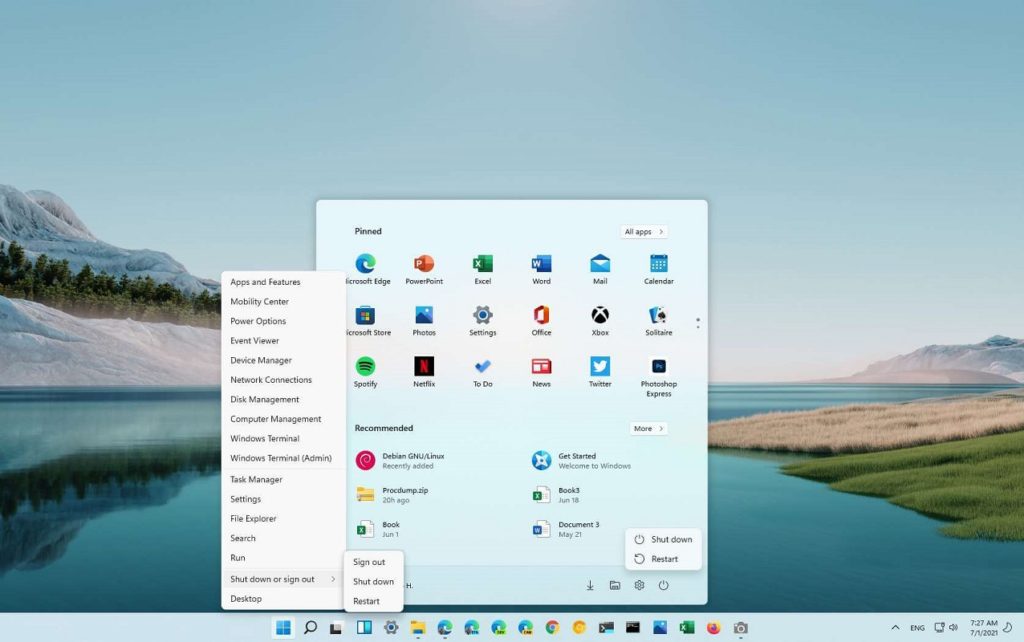1024x642 pixels.
Task: Show hidden tray icons chevron
Action: [x=895, y=628]
